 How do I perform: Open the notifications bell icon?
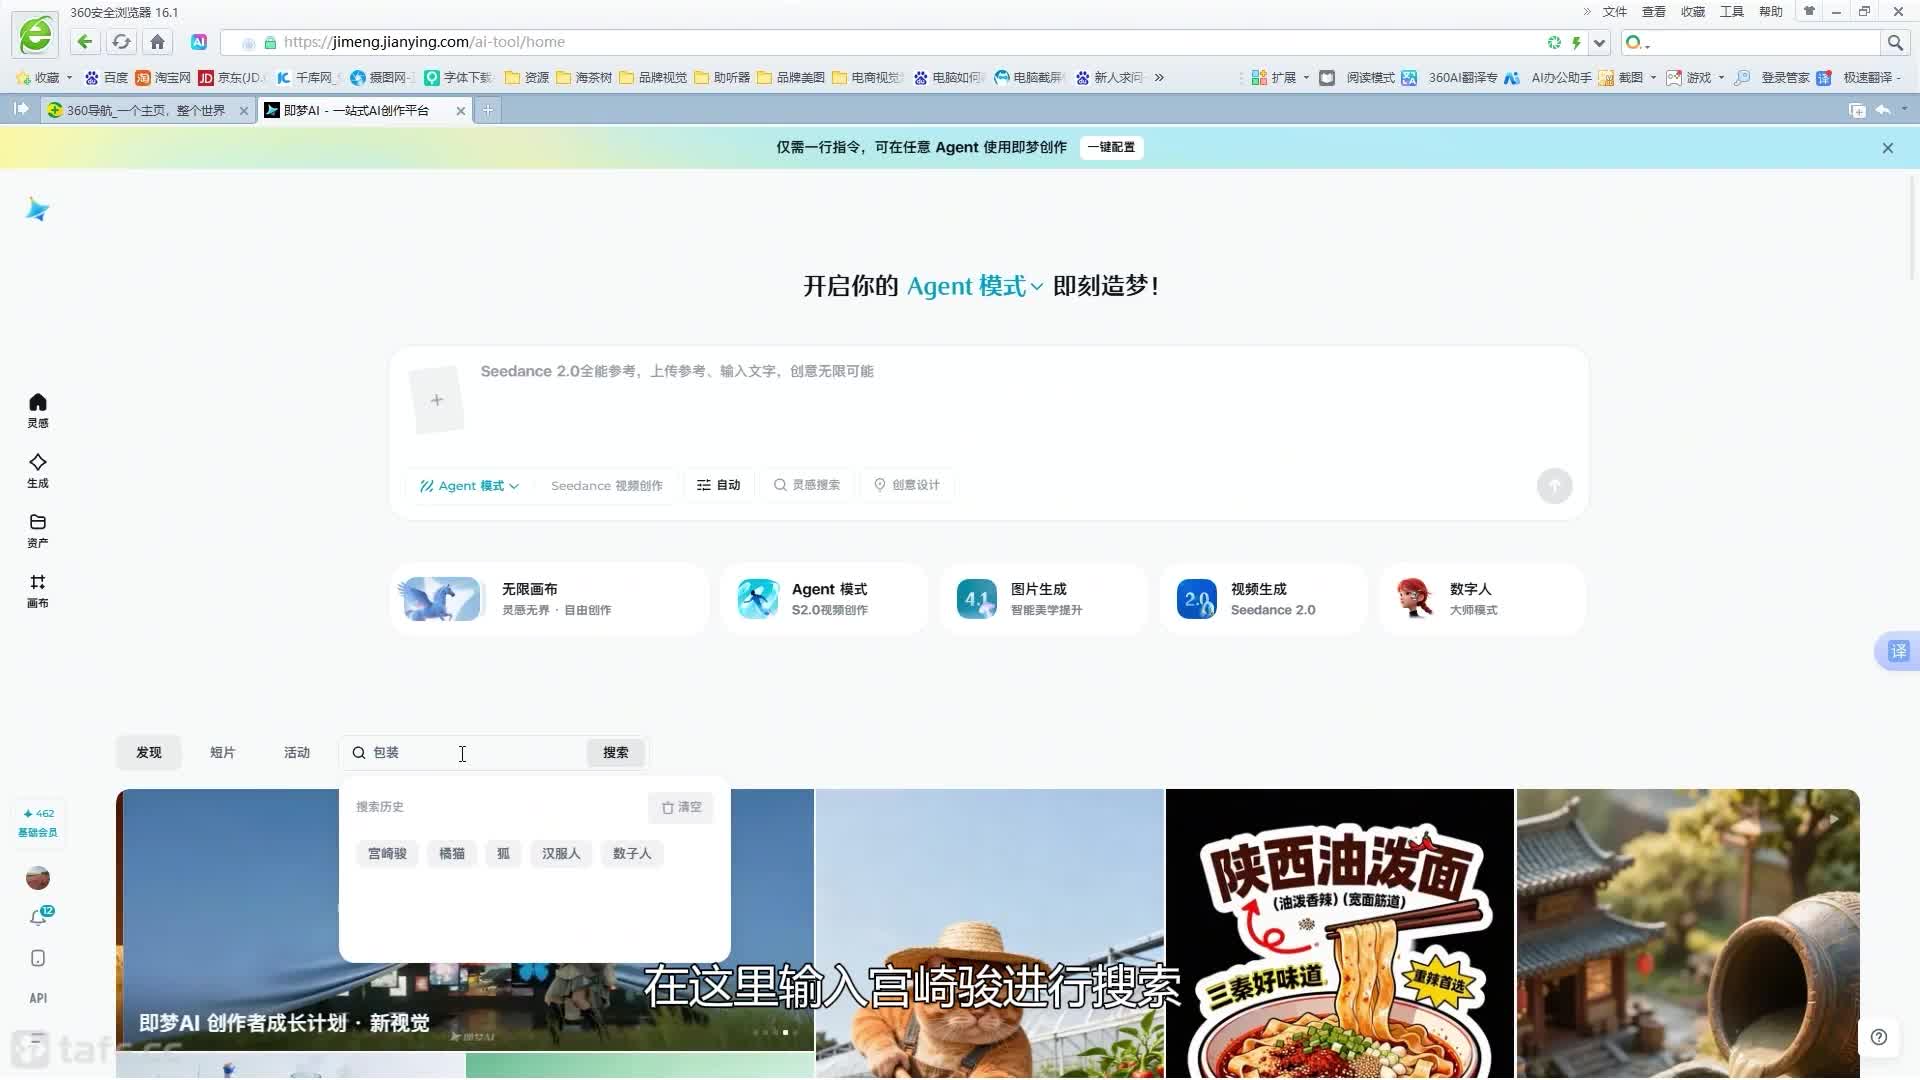38,917
